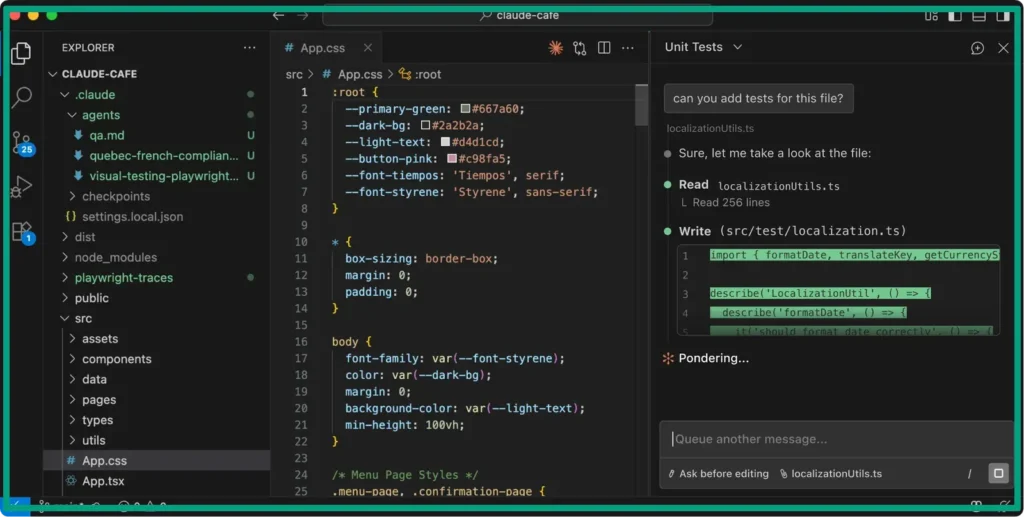Screen dimensions: 1024x517
Task: Toggle the bottom panel layout icon
Action: 979,16
